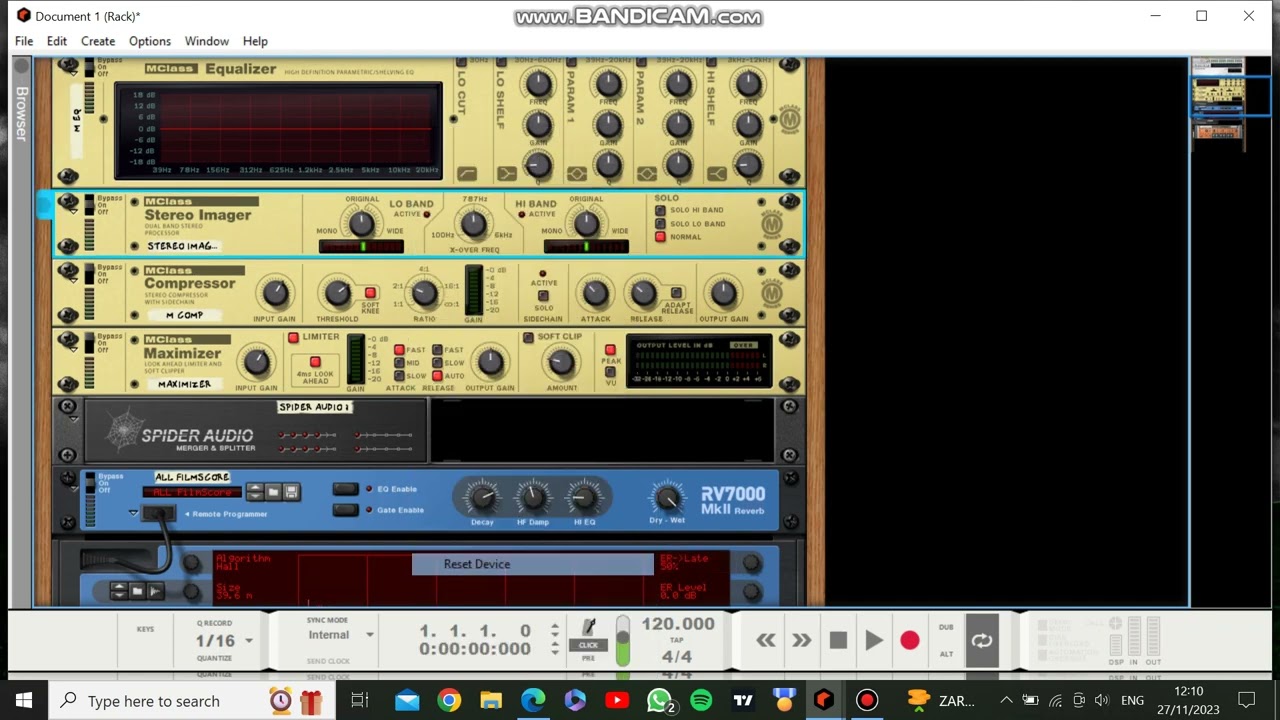Toggle Adapt Release on the Compressor

676,293
